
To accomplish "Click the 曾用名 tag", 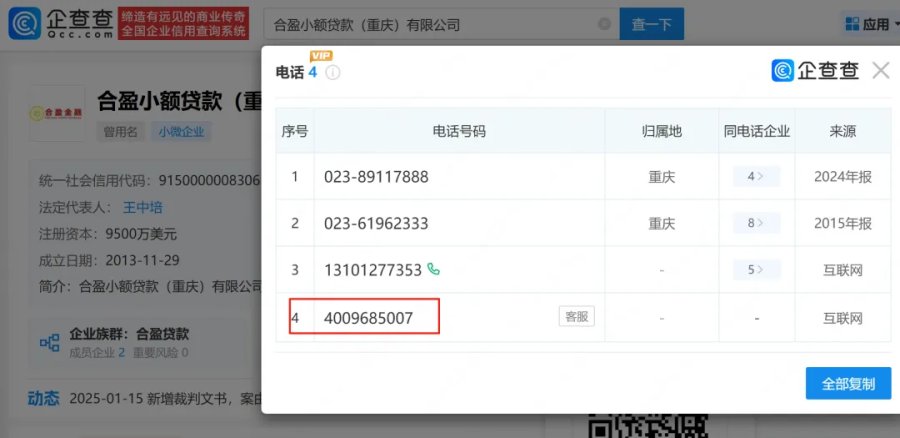I will coord(121,131).
